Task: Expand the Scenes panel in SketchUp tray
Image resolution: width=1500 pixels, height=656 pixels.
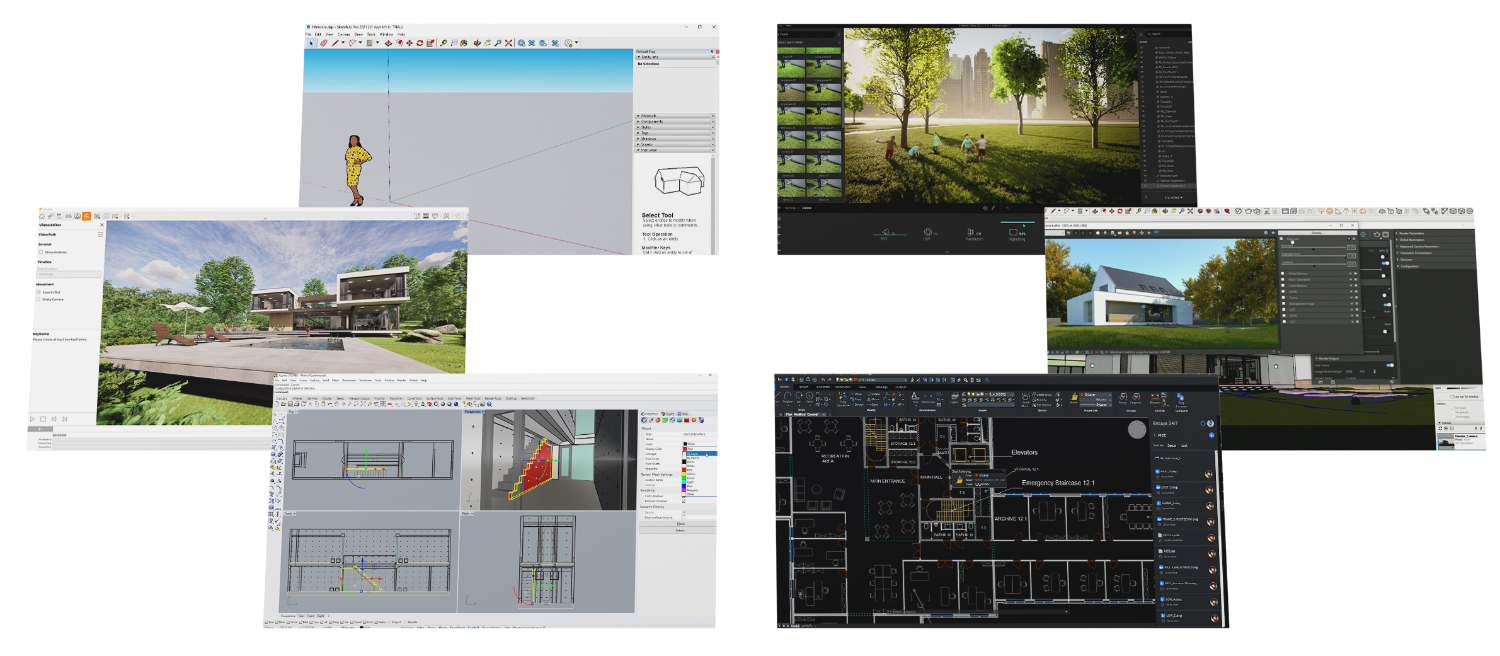Action: coord(676,146)
